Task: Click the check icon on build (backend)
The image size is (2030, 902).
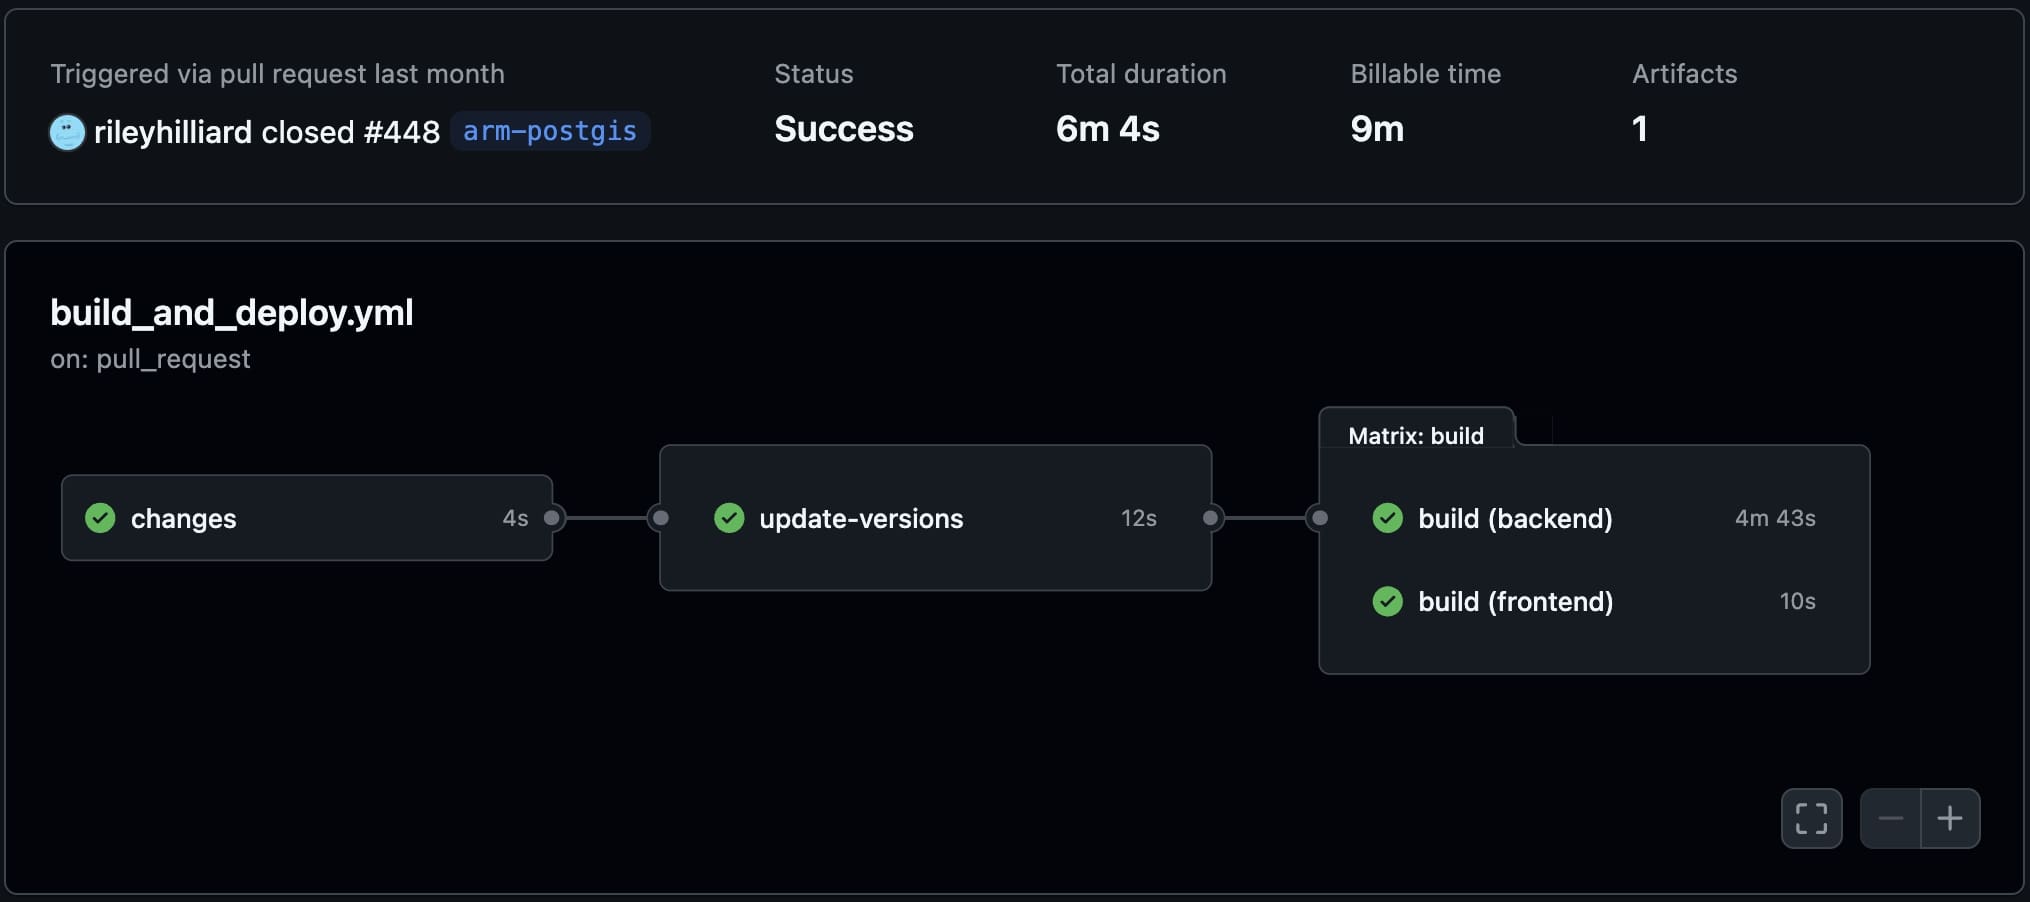Action: [x=1387, y=518]
